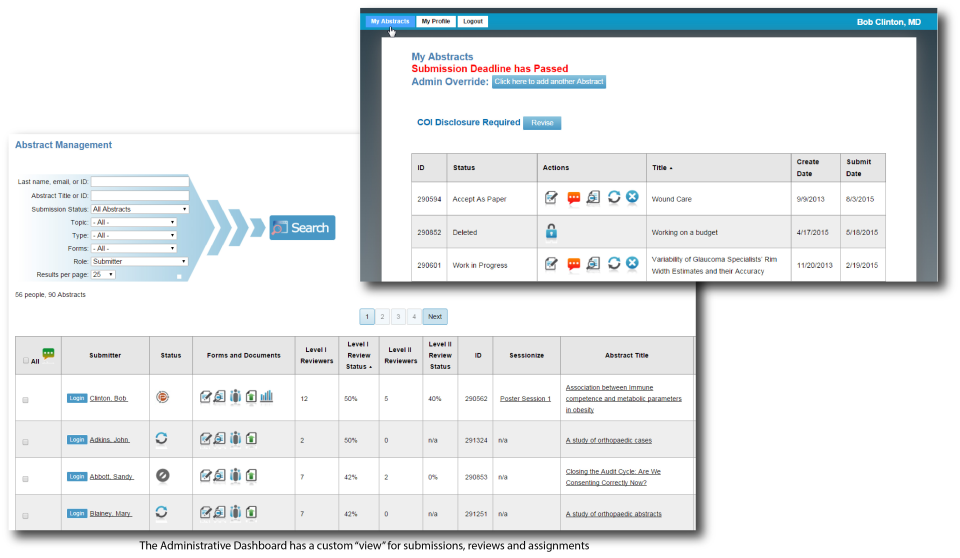The height and width of the screenshot is (558, 960).
Task: Check the box for Abbott, Sandy row
Action: tap(26, 479)
